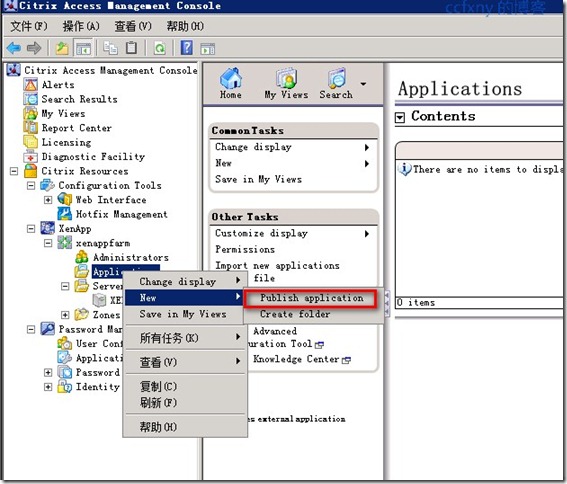The image size is (567, 484).
Task: Click the User Configurations tree icon
Action: coord(65,343)
